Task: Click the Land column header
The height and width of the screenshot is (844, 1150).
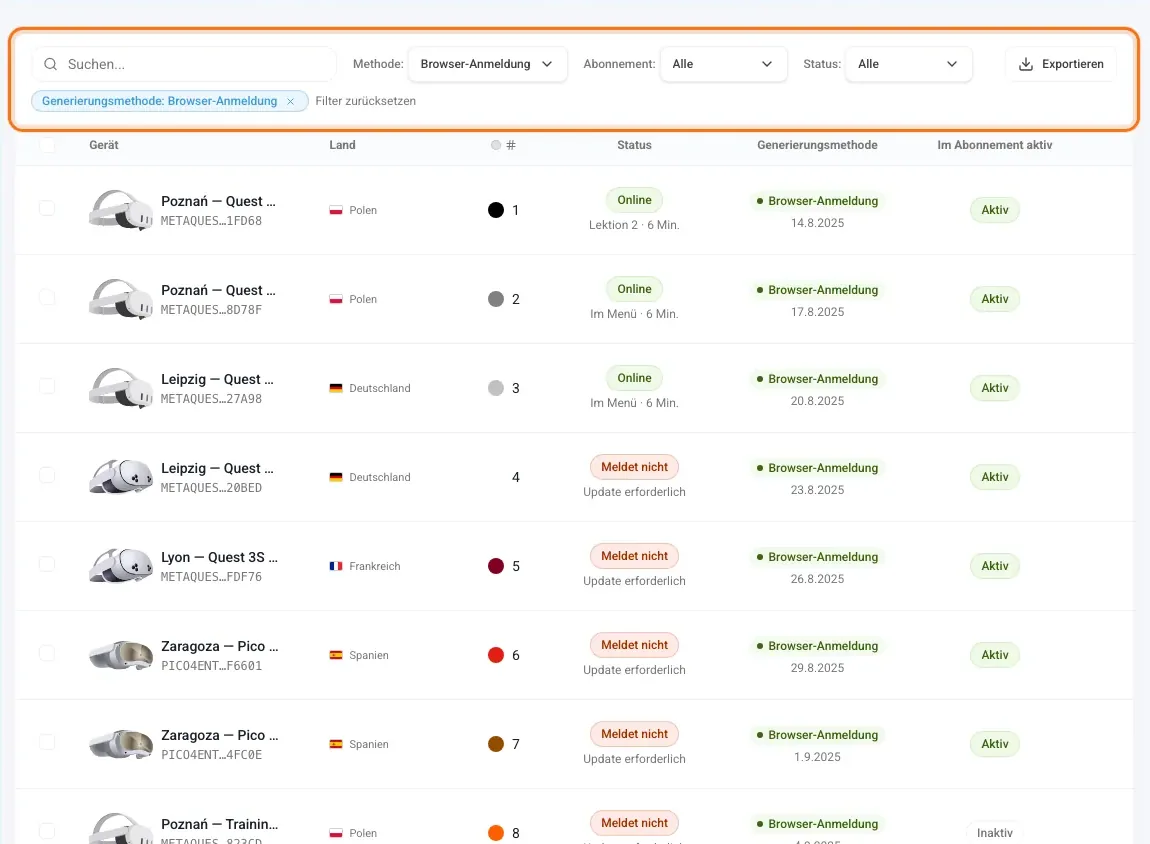Action: click(x=343, y=145)
